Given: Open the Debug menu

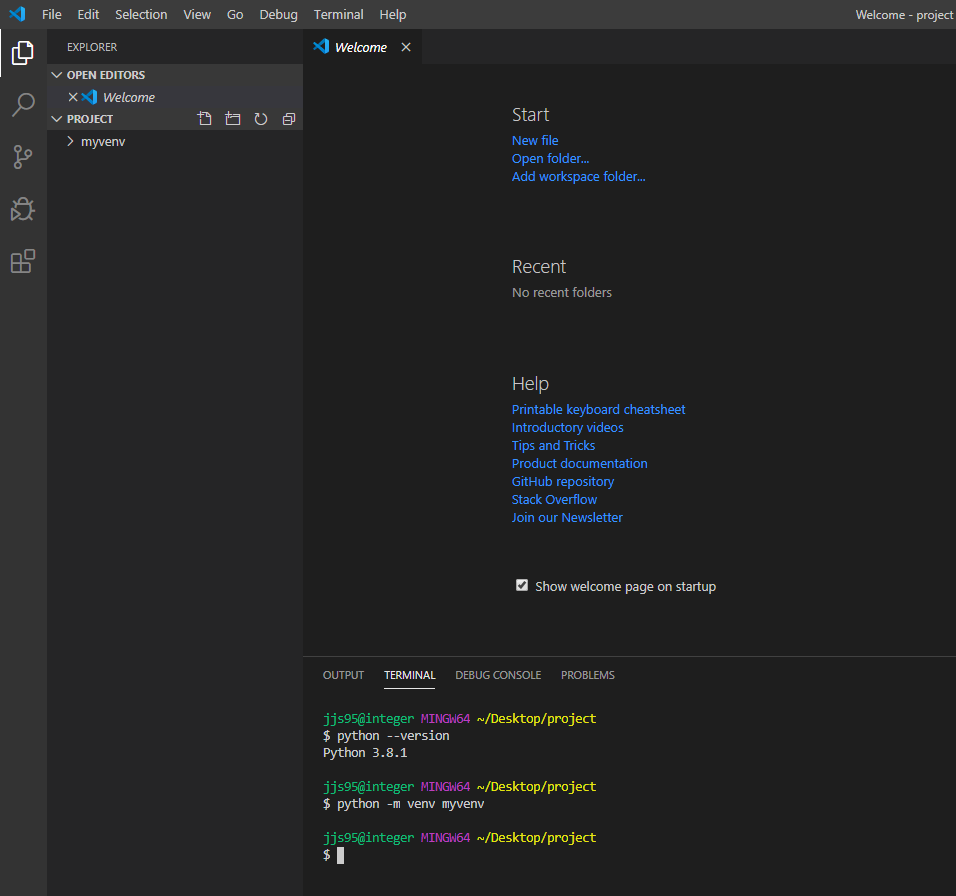Looking at the screenshot, I should pyautogui.click(x=279, y=15).
